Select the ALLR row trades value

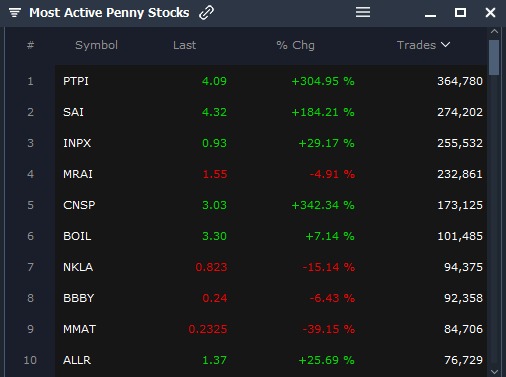point(463,360)
